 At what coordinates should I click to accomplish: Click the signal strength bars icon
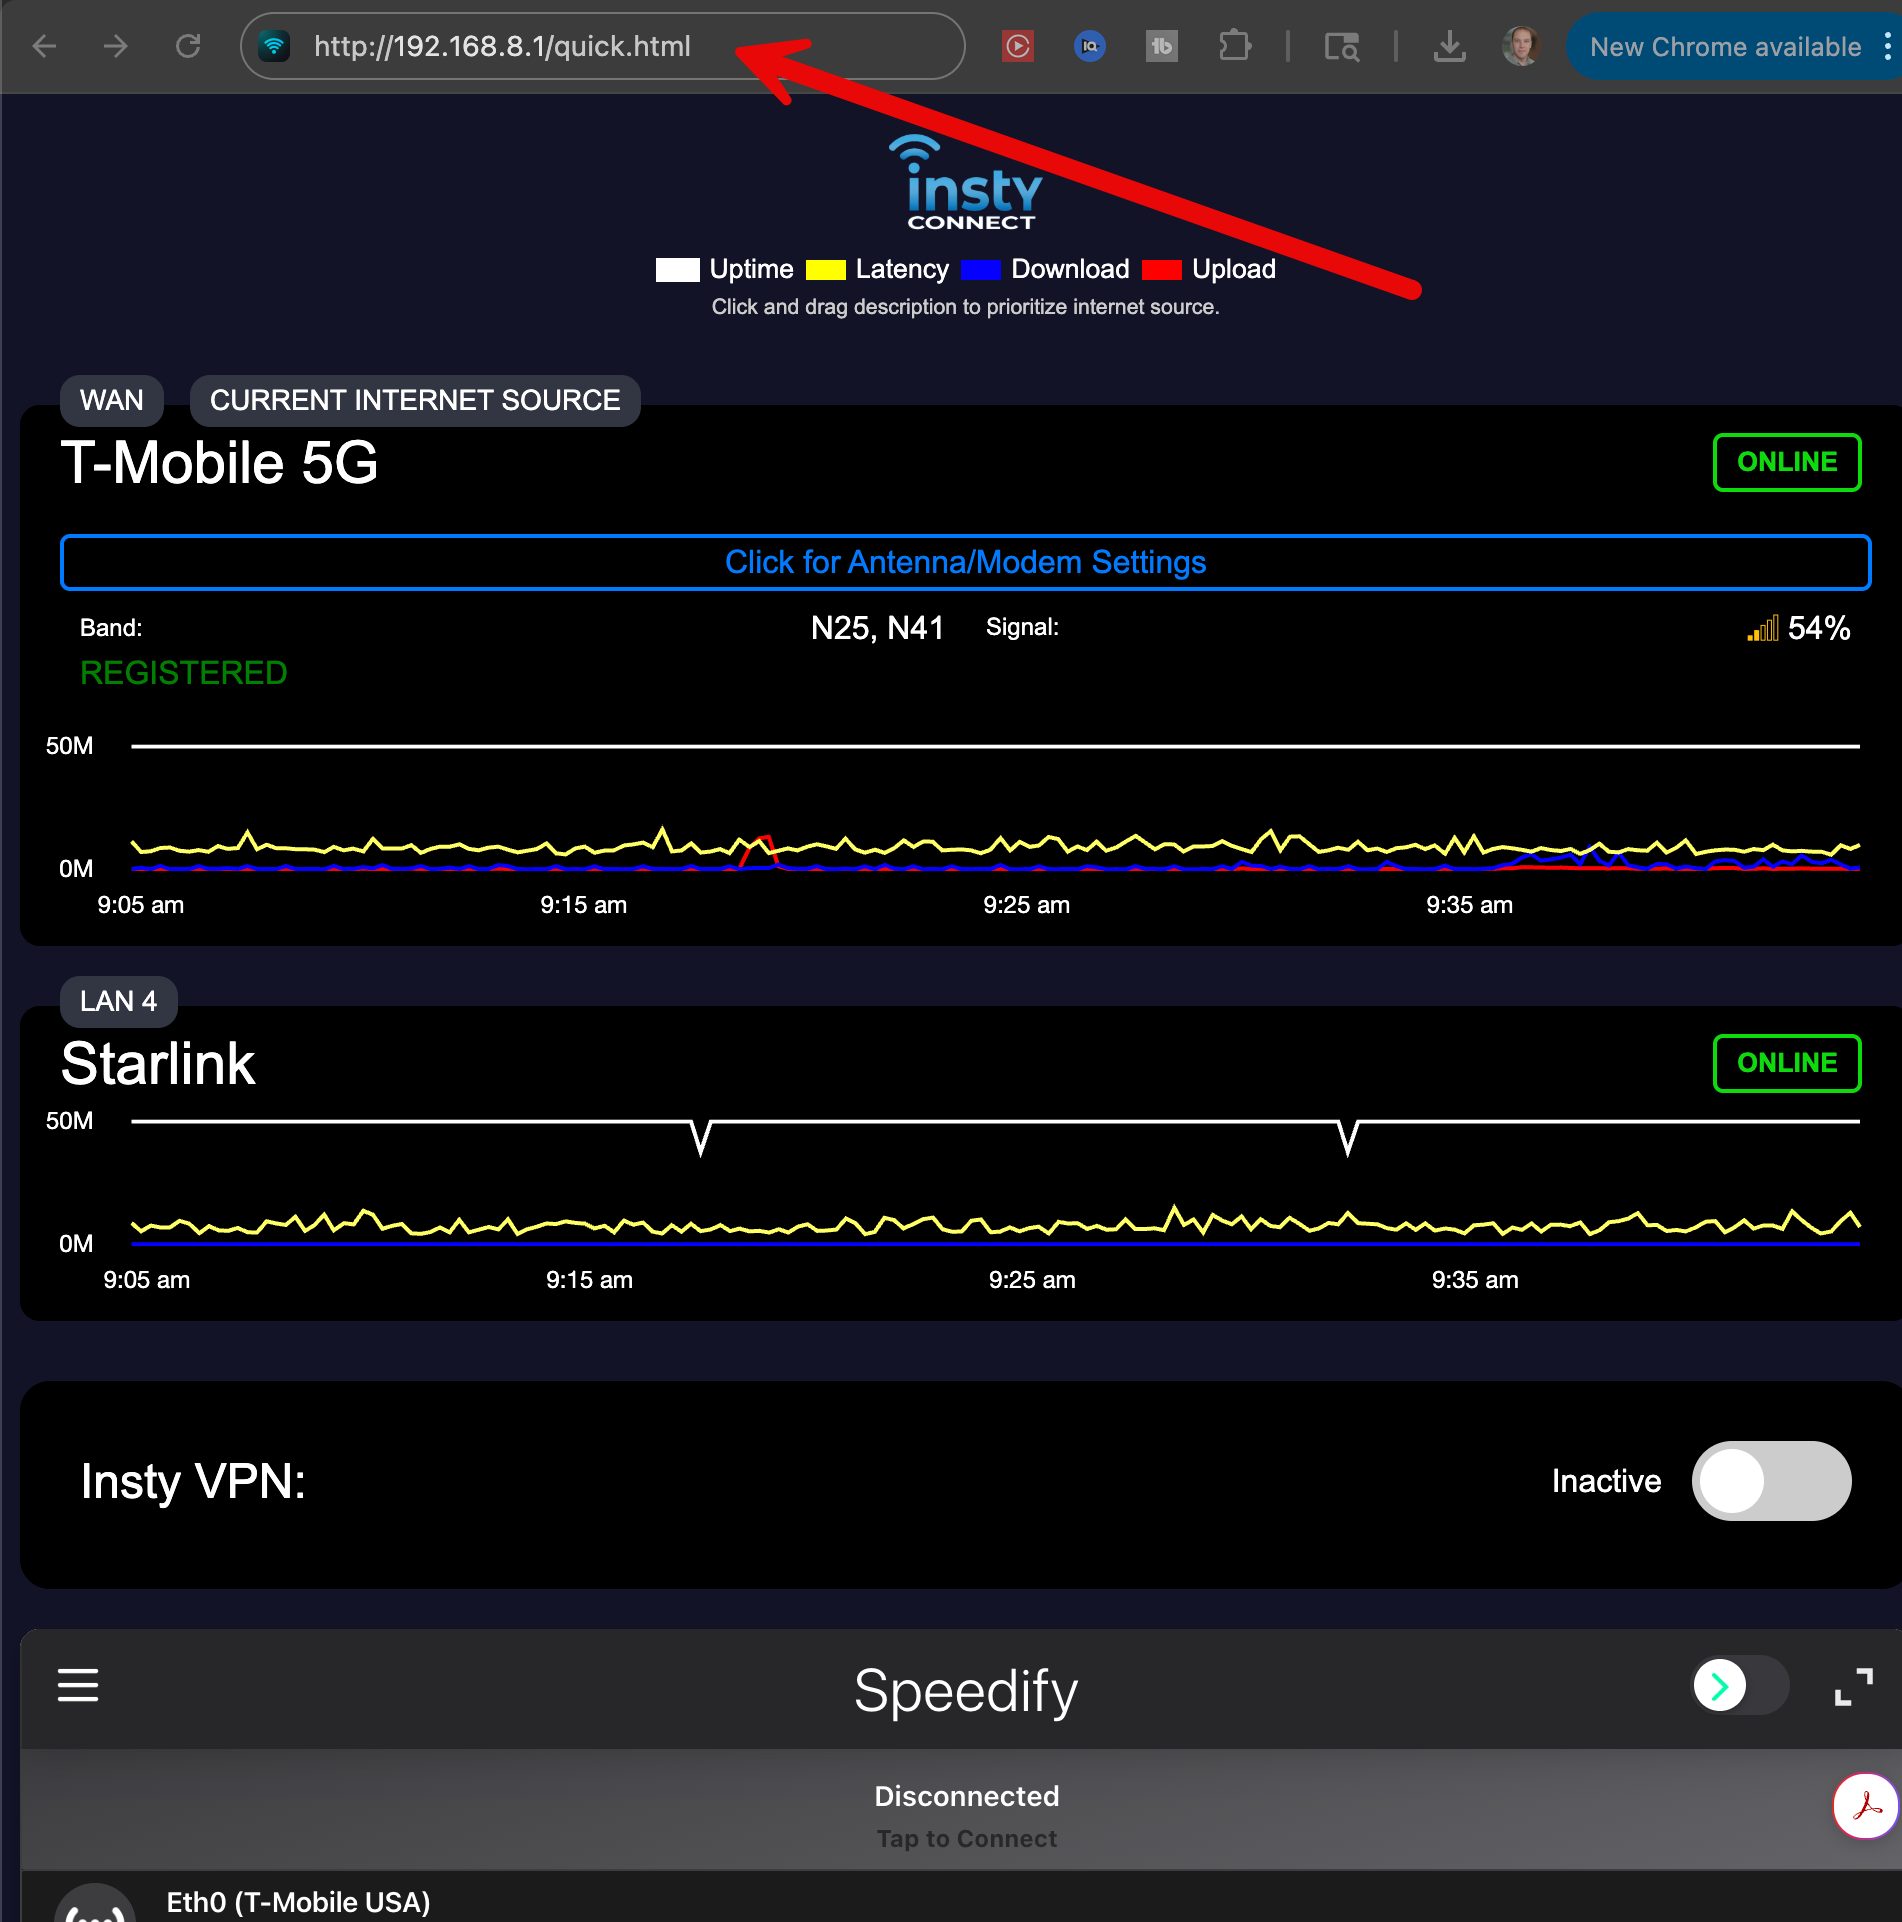coord(1763,628)
